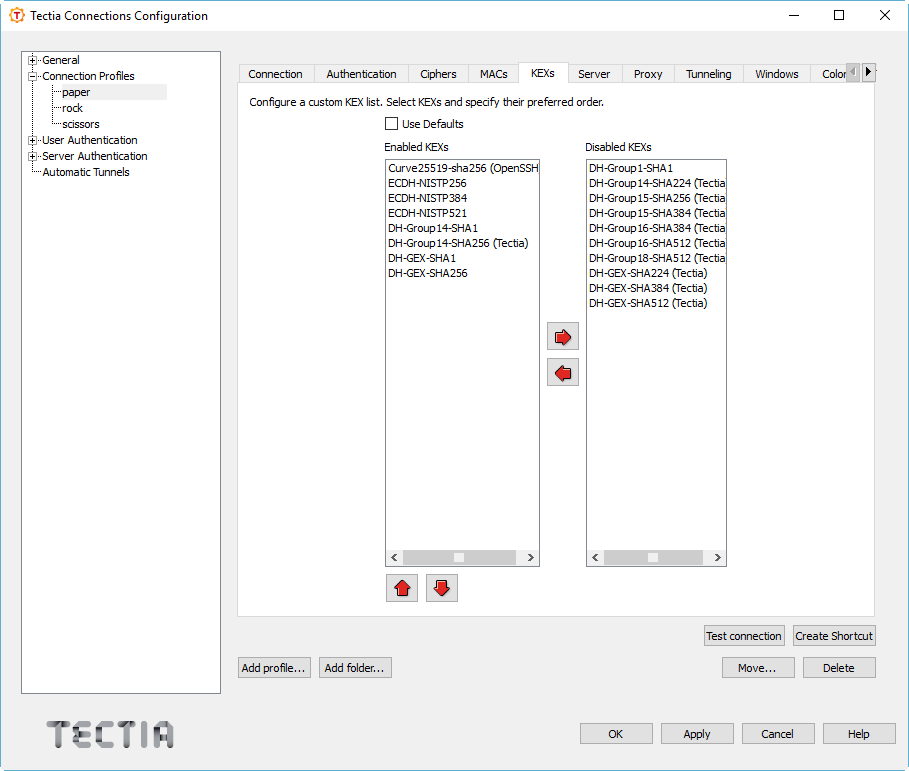Image resolution: width=909 pixels, height=771 pixels.
Task: Lower KEX priority with red down arrow
Action: pyautogui.click(x=441, y=588)
